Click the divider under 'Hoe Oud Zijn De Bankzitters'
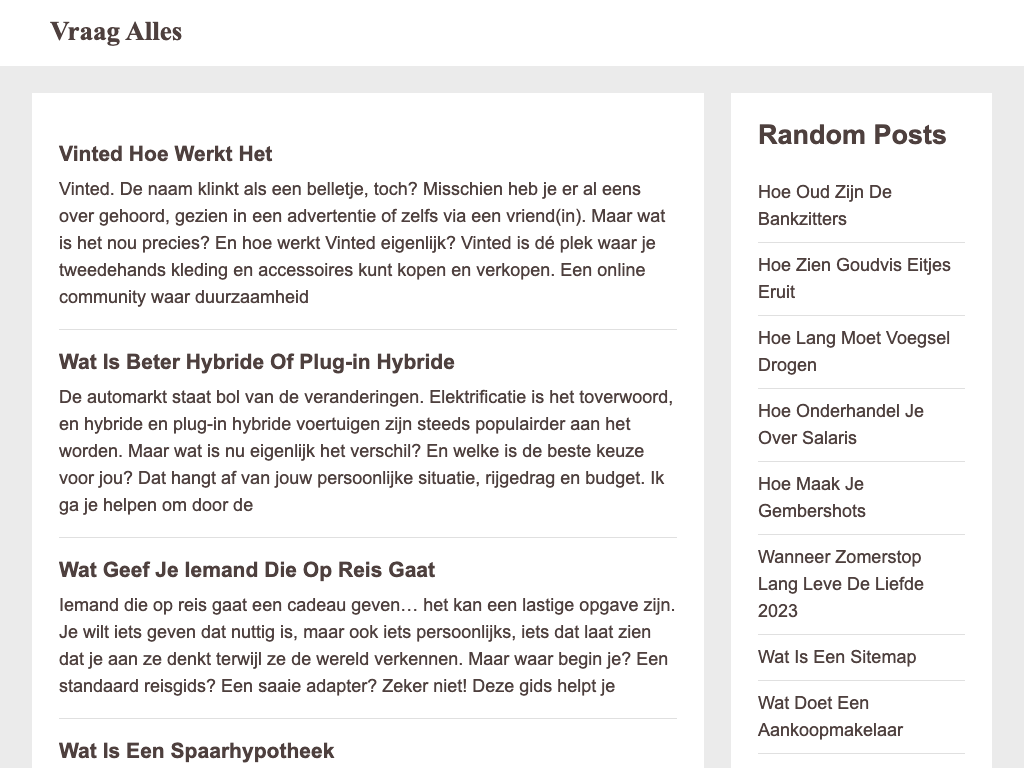The width and height of the screenshot is (1024, 768). point(861,242)
